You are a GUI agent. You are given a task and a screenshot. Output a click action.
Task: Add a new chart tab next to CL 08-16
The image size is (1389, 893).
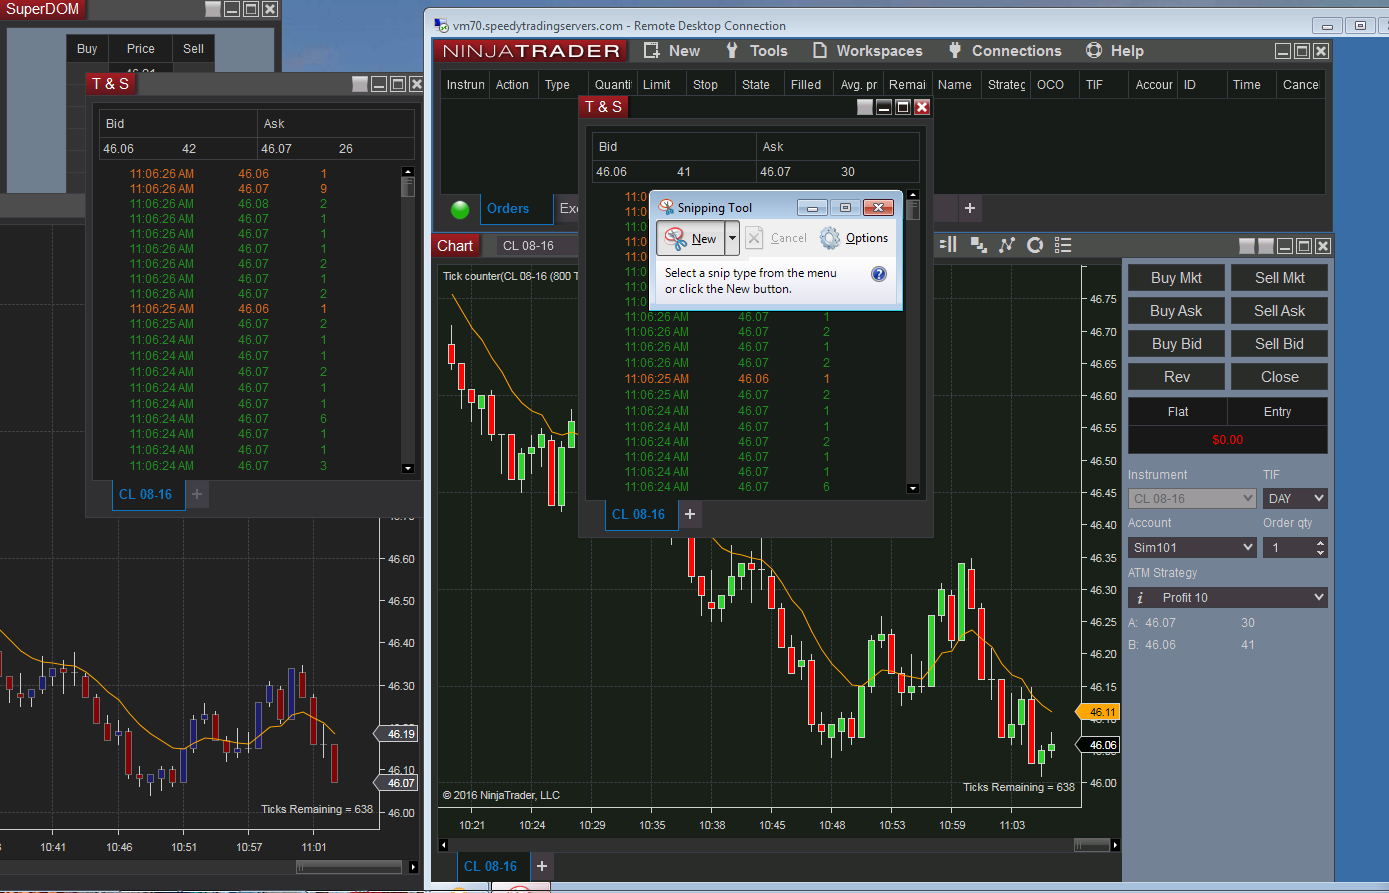(542, 866)
